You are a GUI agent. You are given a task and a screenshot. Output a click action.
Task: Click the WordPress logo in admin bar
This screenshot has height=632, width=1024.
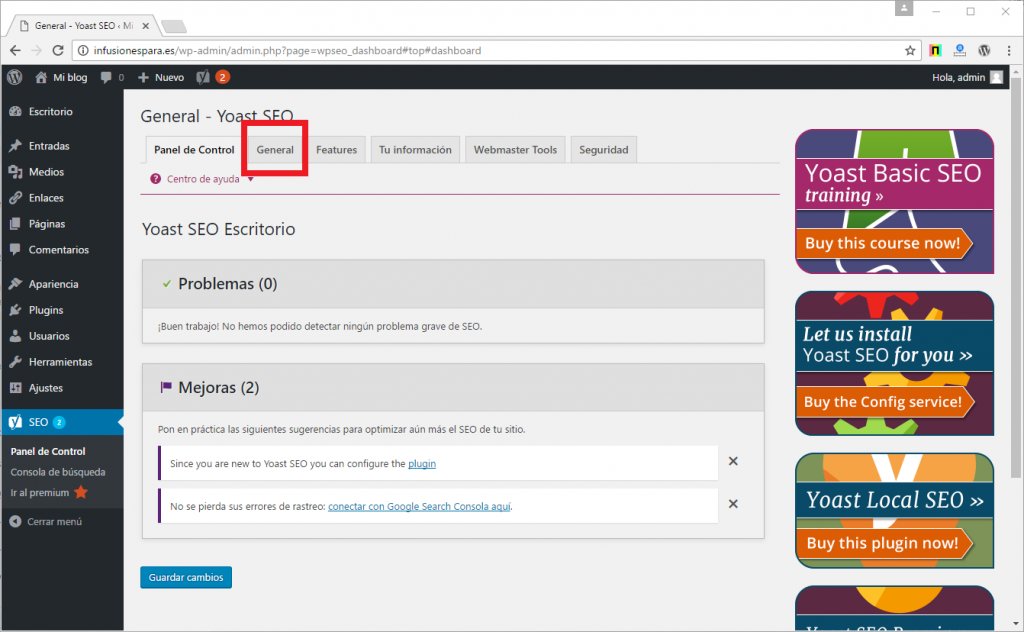pyautogui.click(x=14, y=77)
